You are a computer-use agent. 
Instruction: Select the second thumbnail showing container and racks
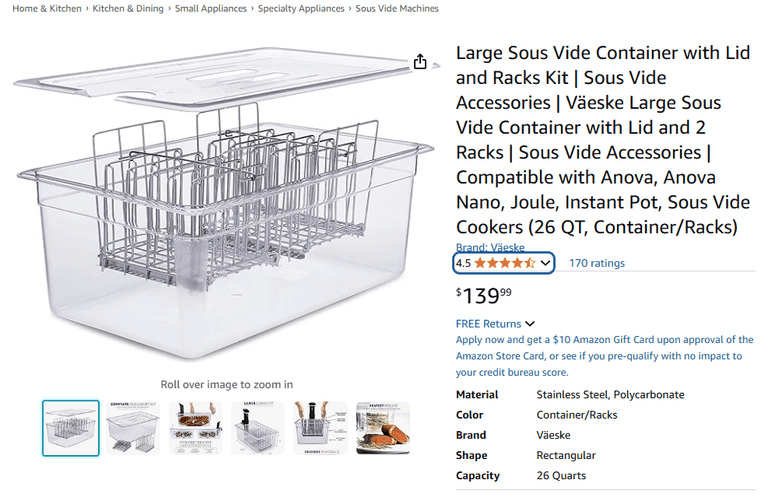point(133,428)
